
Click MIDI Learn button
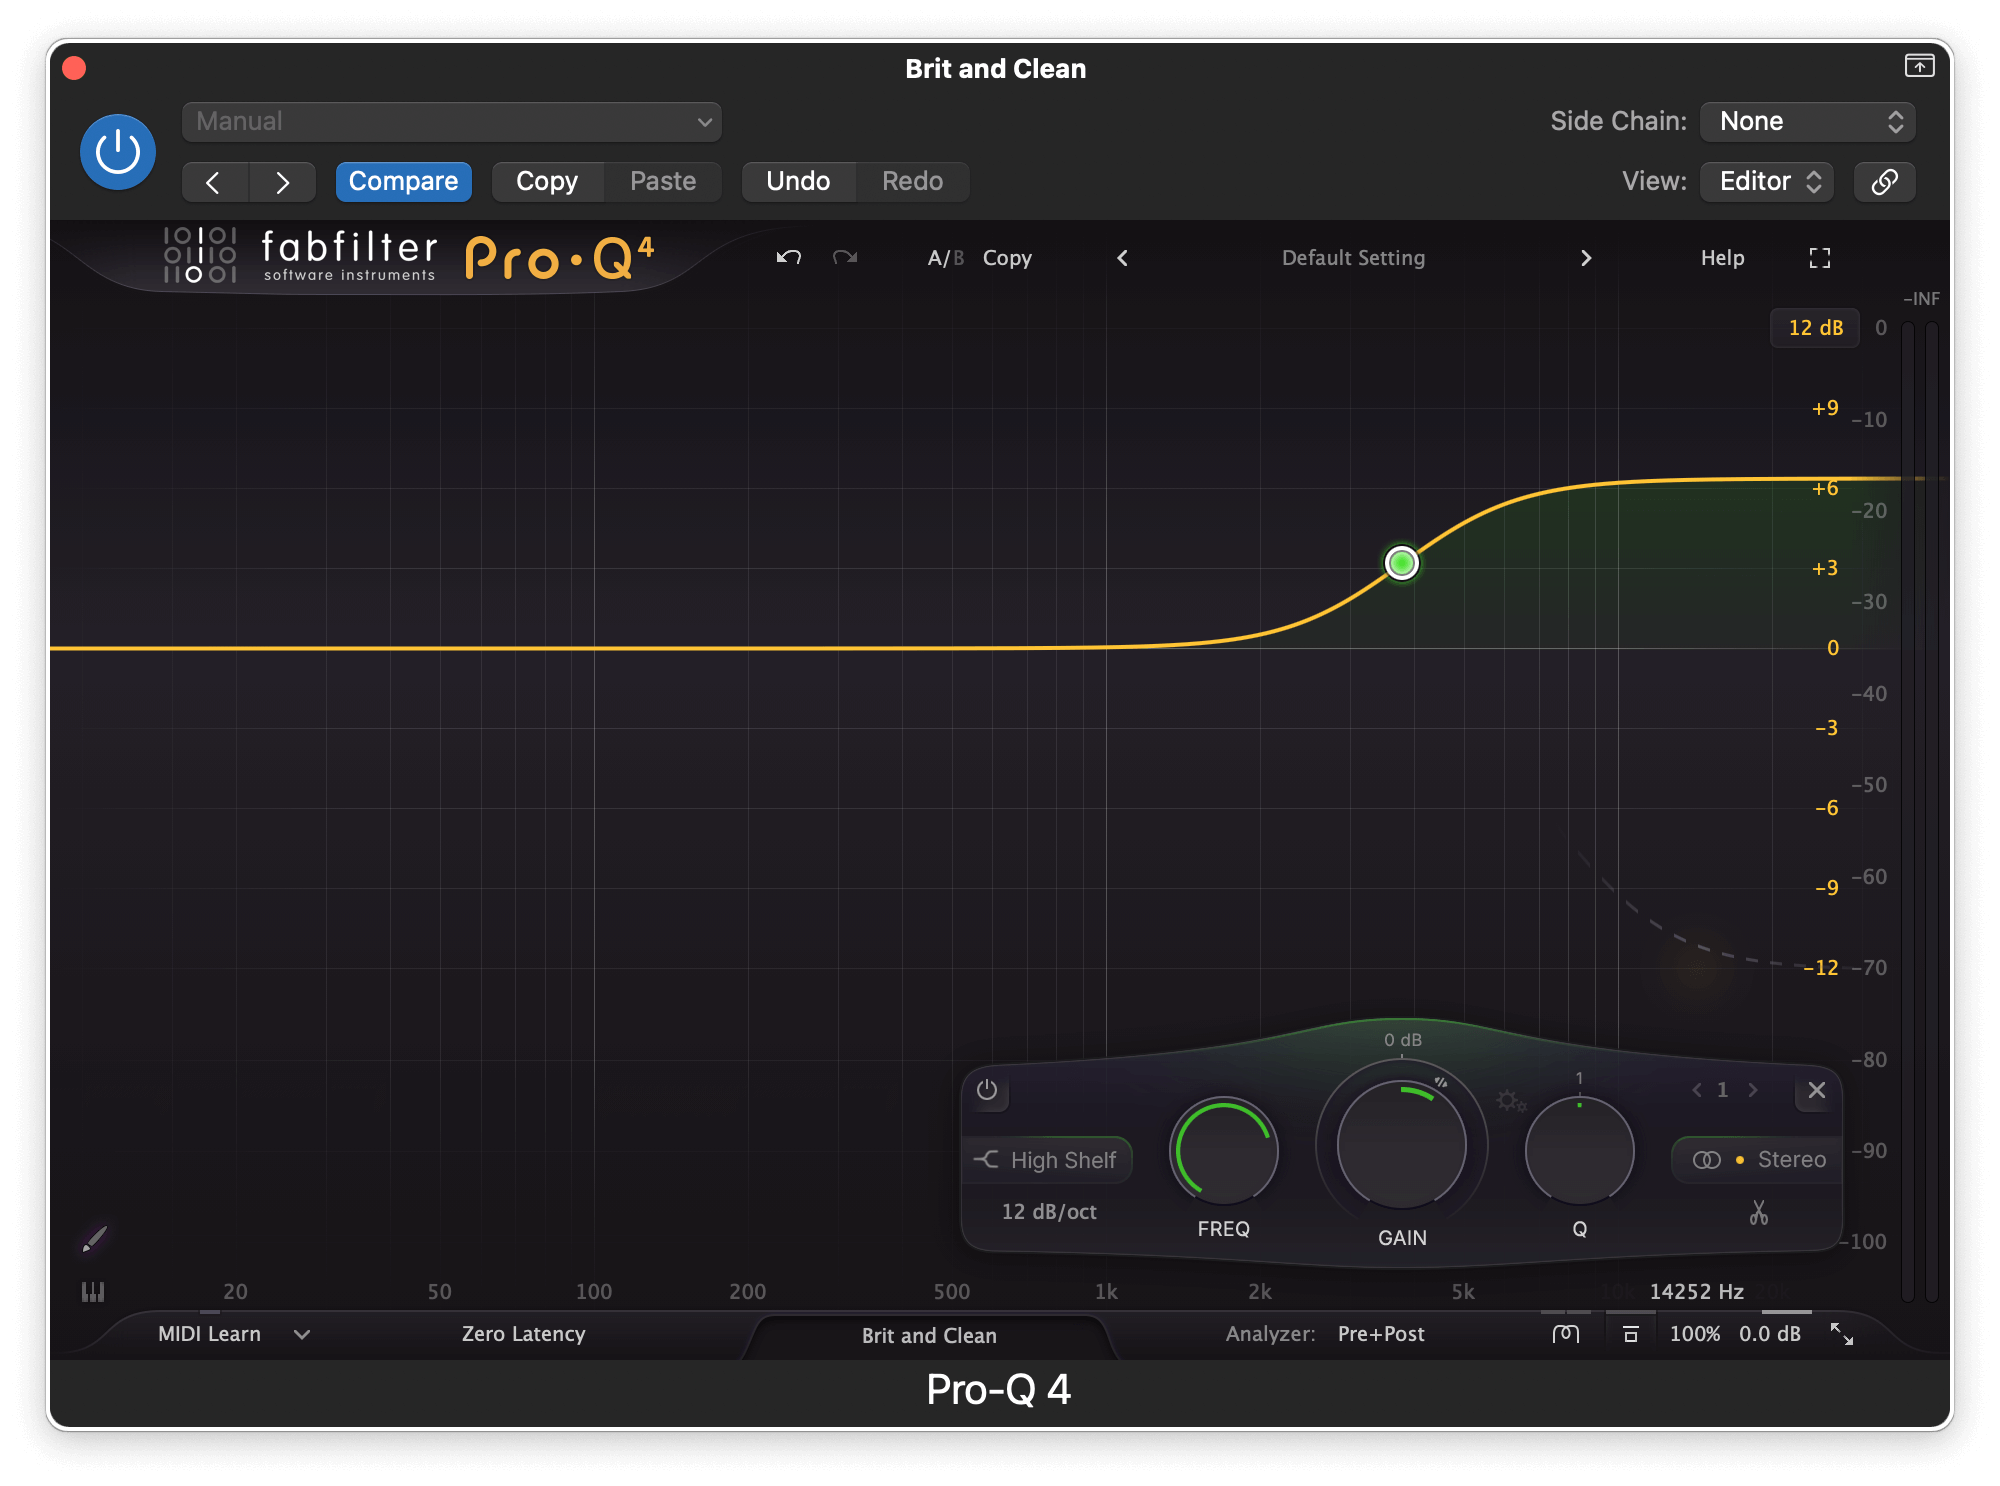pyautogui.click(x=209, y=1334)
